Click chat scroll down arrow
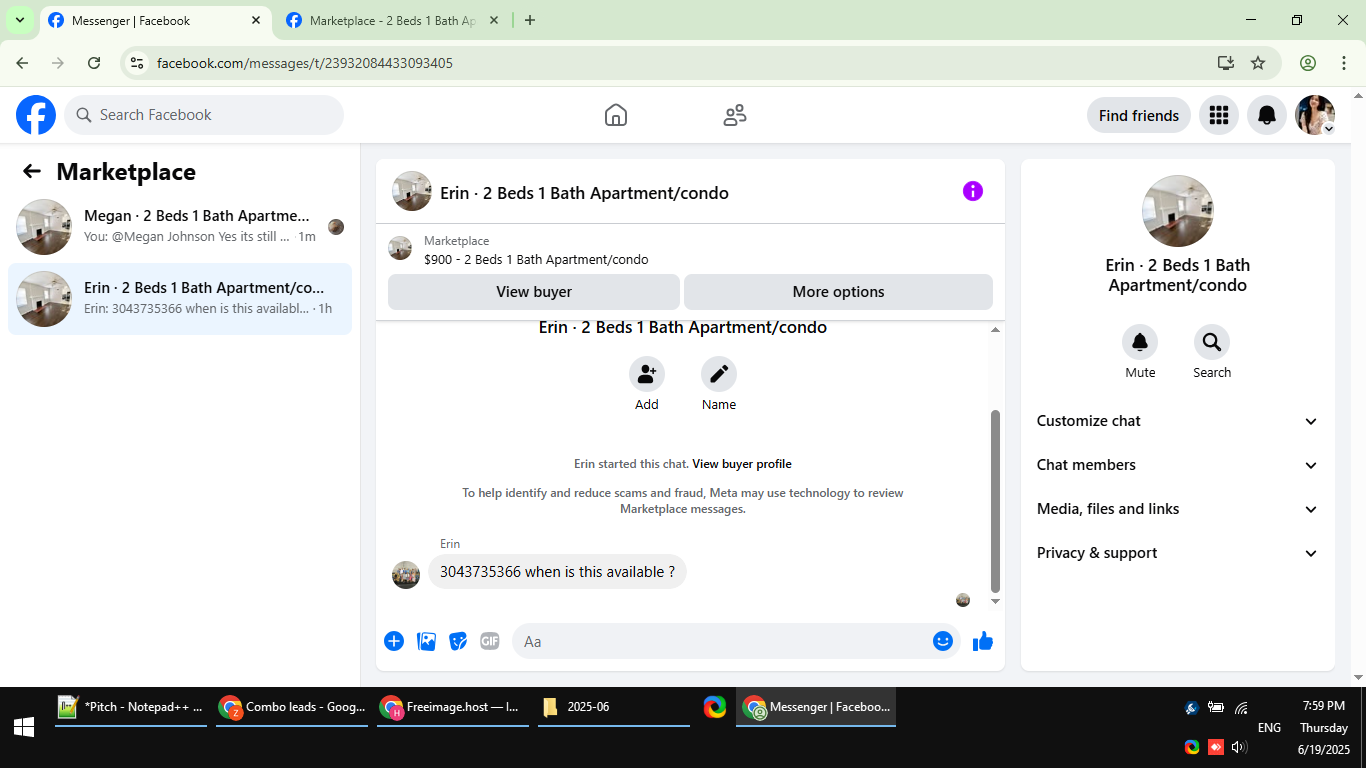This screenshot has width=1366, height=768. pos(995,602)
